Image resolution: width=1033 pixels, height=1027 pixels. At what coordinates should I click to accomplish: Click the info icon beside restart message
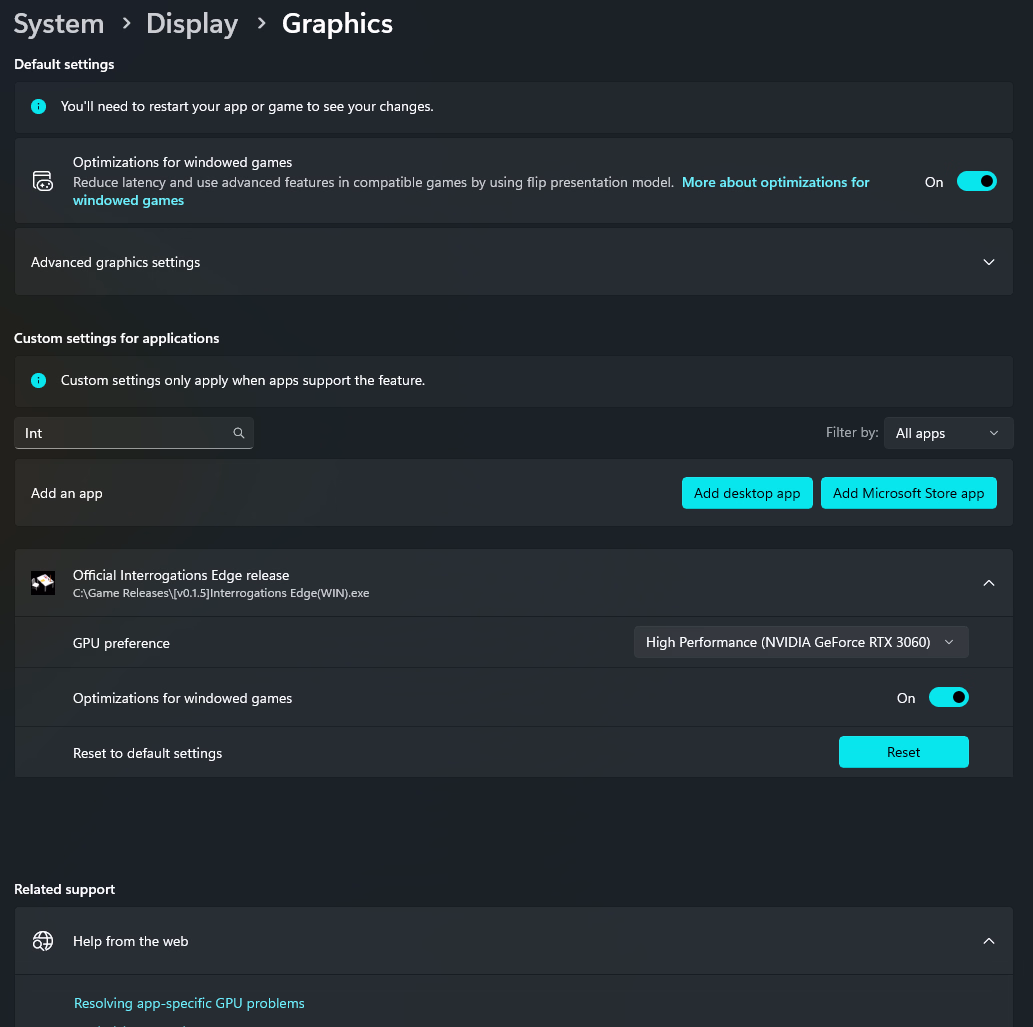(38, 106)
